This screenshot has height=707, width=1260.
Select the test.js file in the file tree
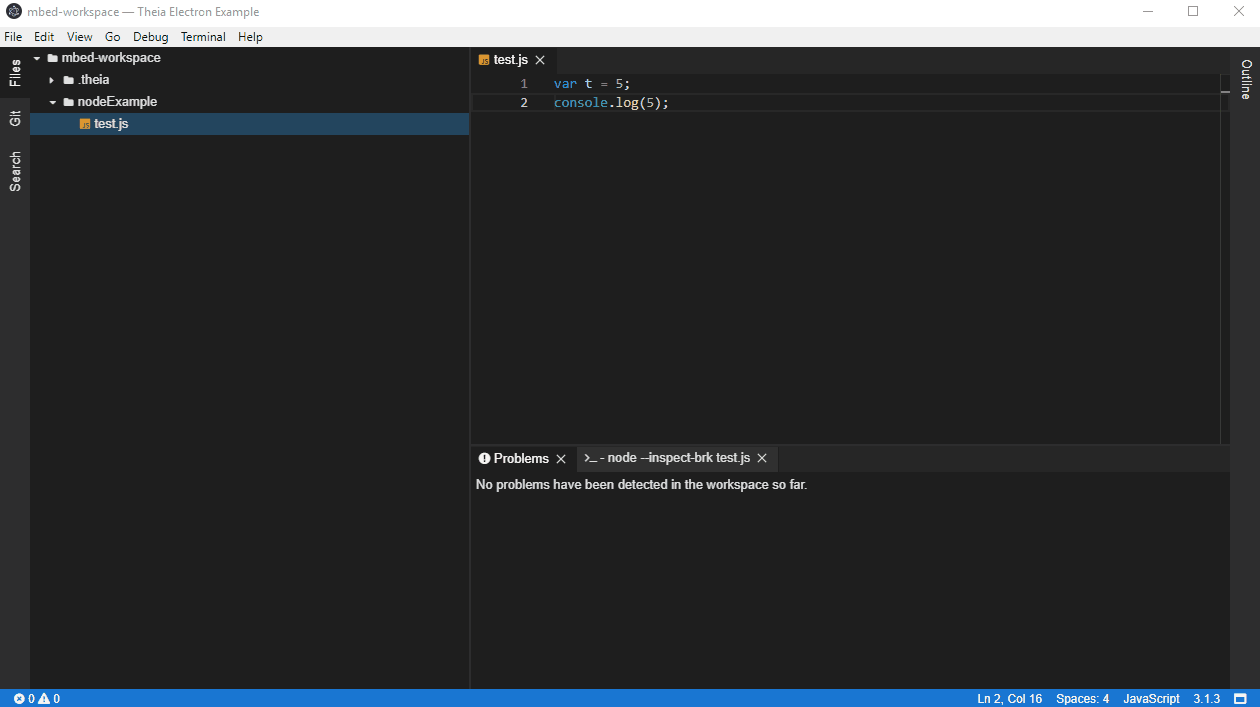click(110, 123)
